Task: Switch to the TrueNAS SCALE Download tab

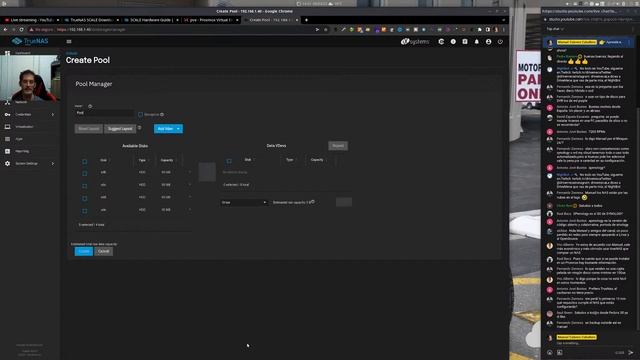Action: pos(92,20)
